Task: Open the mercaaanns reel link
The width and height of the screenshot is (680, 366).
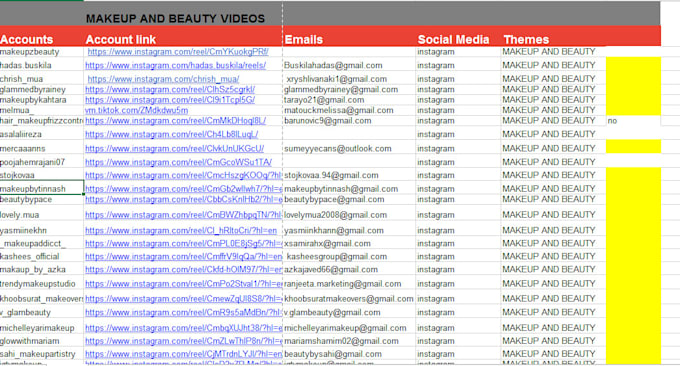Action: point(174,148)
